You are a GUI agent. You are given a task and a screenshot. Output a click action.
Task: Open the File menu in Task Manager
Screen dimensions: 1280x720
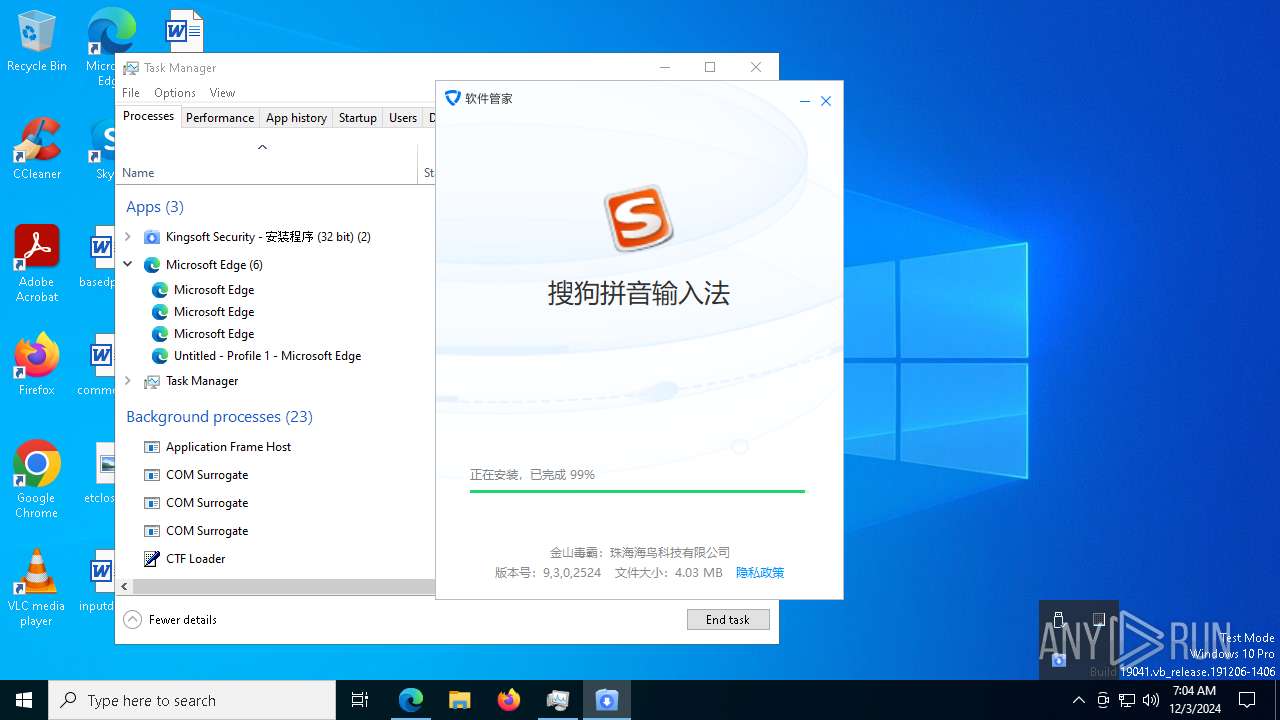[131, 93]
